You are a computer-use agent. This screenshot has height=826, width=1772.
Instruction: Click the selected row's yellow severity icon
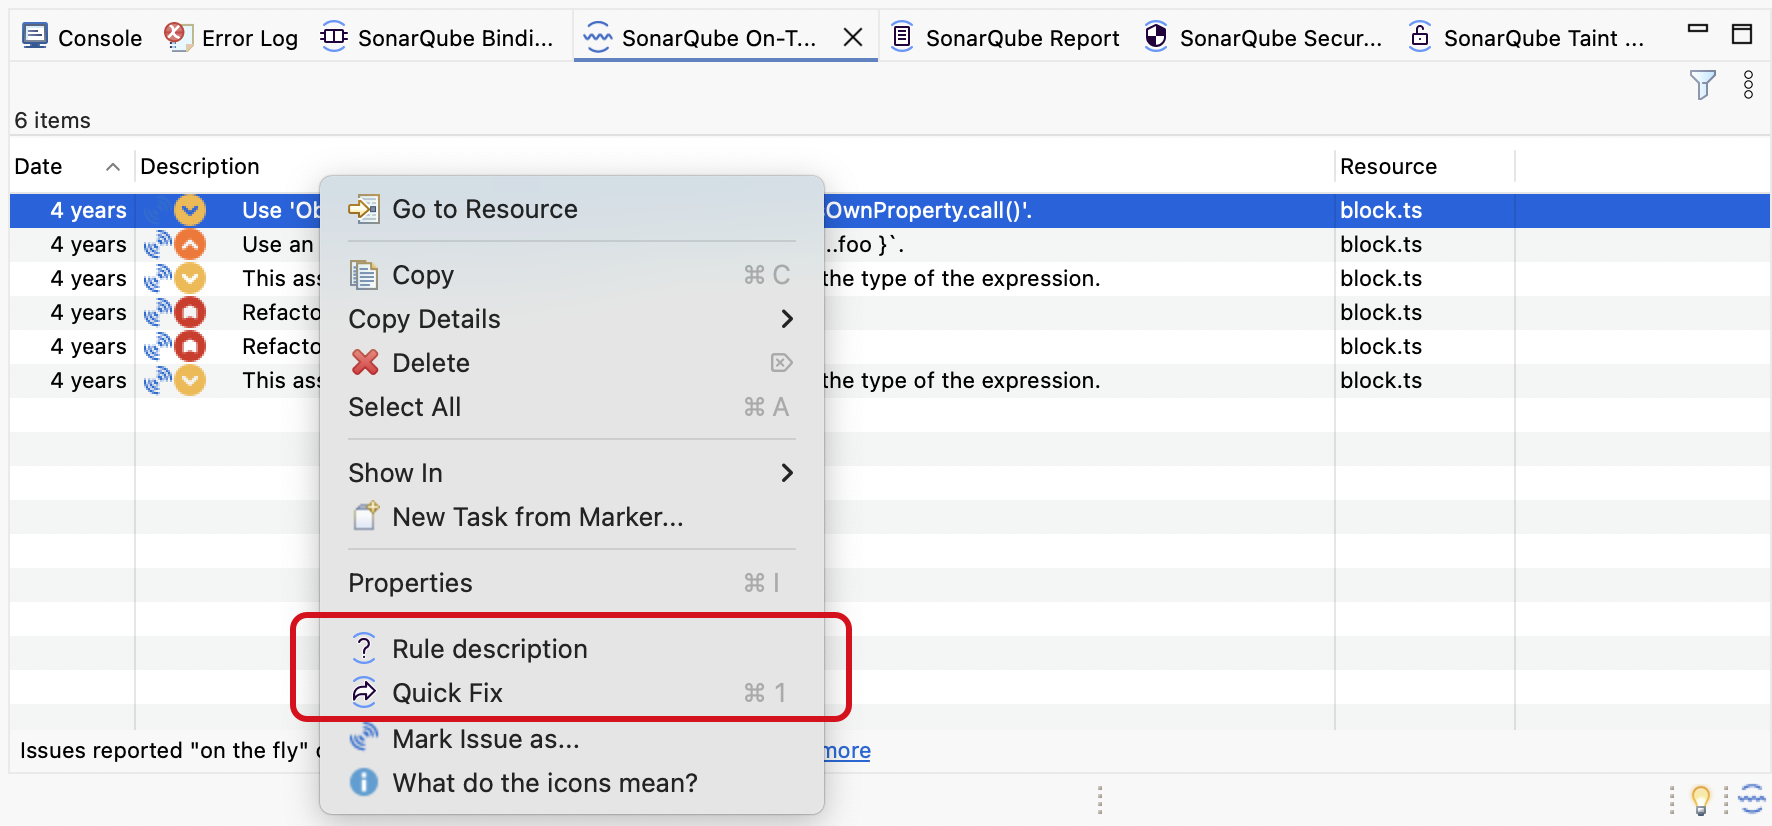point(190,210)
